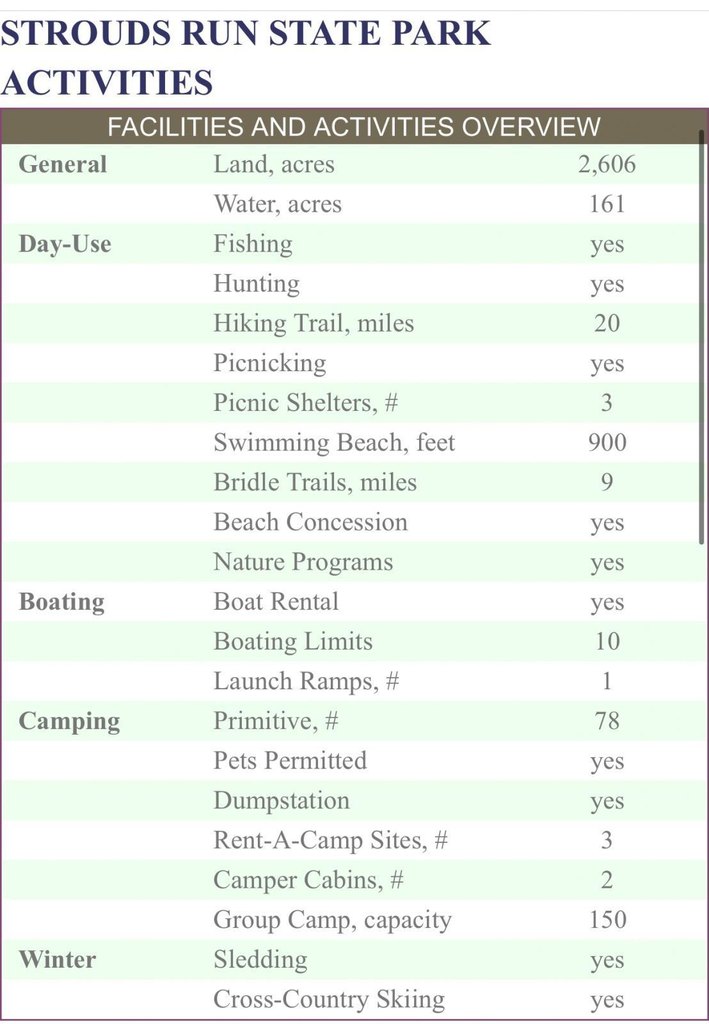
Task: Click the Boating Limits row label
Action: click(x=293, y=642)
